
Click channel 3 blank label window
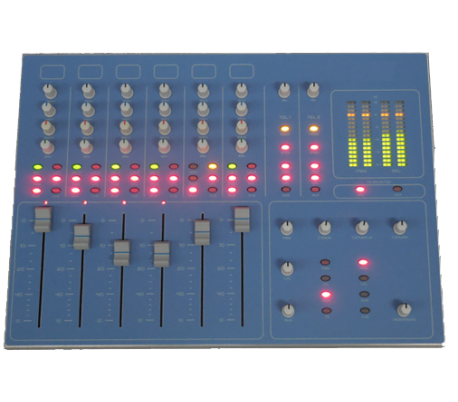point(128,72)
